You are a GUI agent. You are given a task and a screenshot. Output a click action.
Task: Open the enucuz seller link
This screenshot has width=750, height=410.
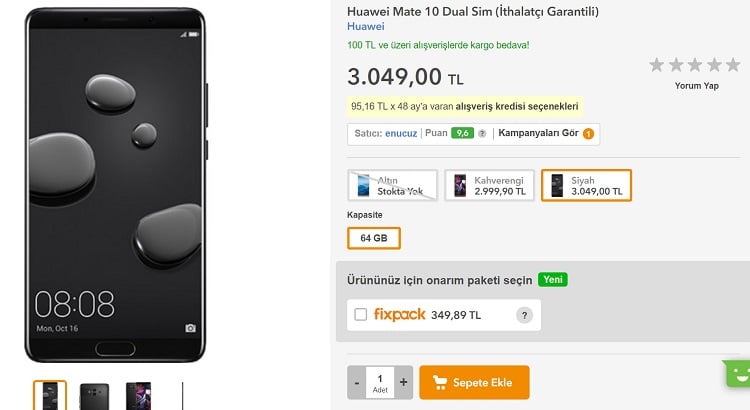401,133
